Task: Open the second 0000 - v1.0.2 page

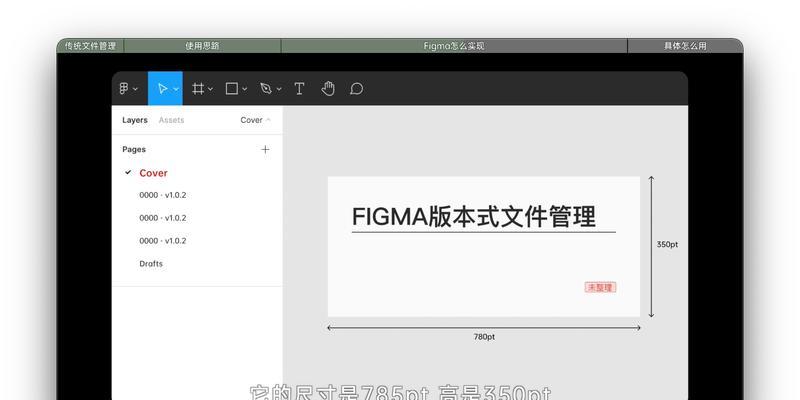Action: (x=163, y=218)
